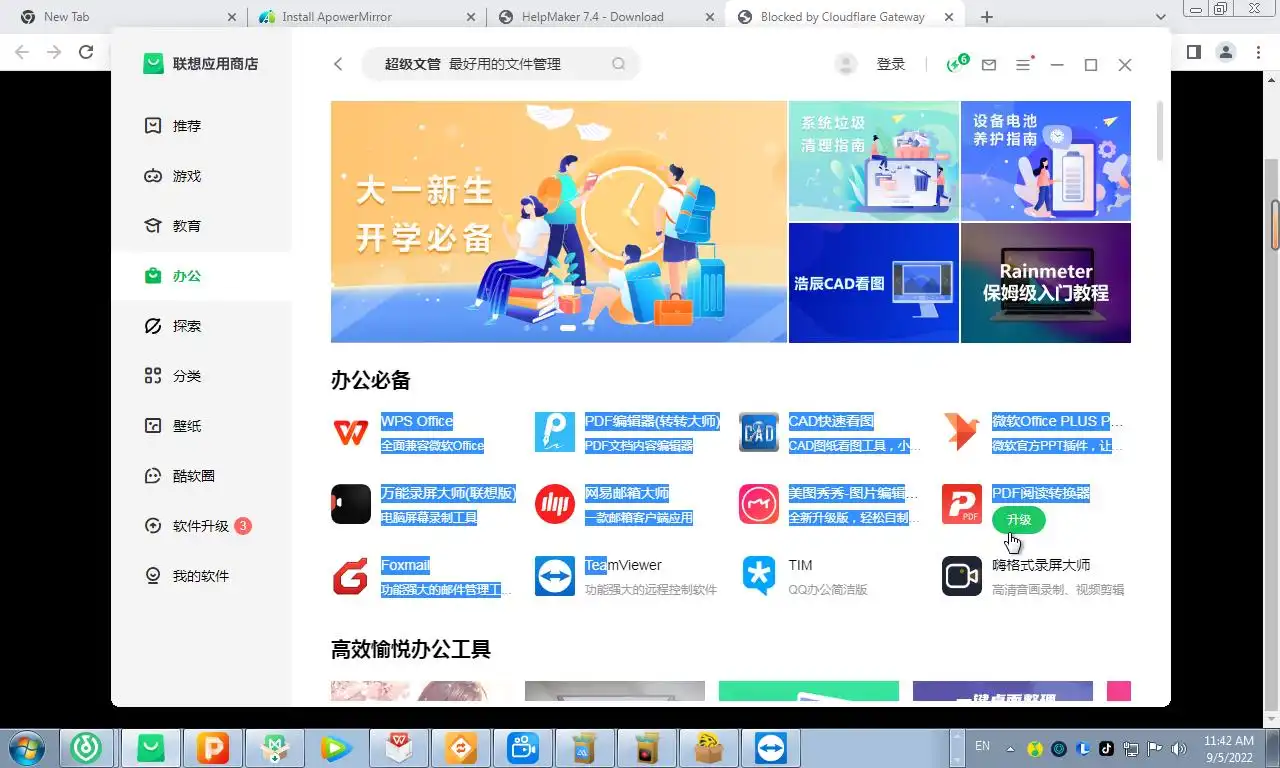The width and height of the screenshot is (1280, 768).
Task: Switch to the New Tab browser tab
Action: (127, 17)
